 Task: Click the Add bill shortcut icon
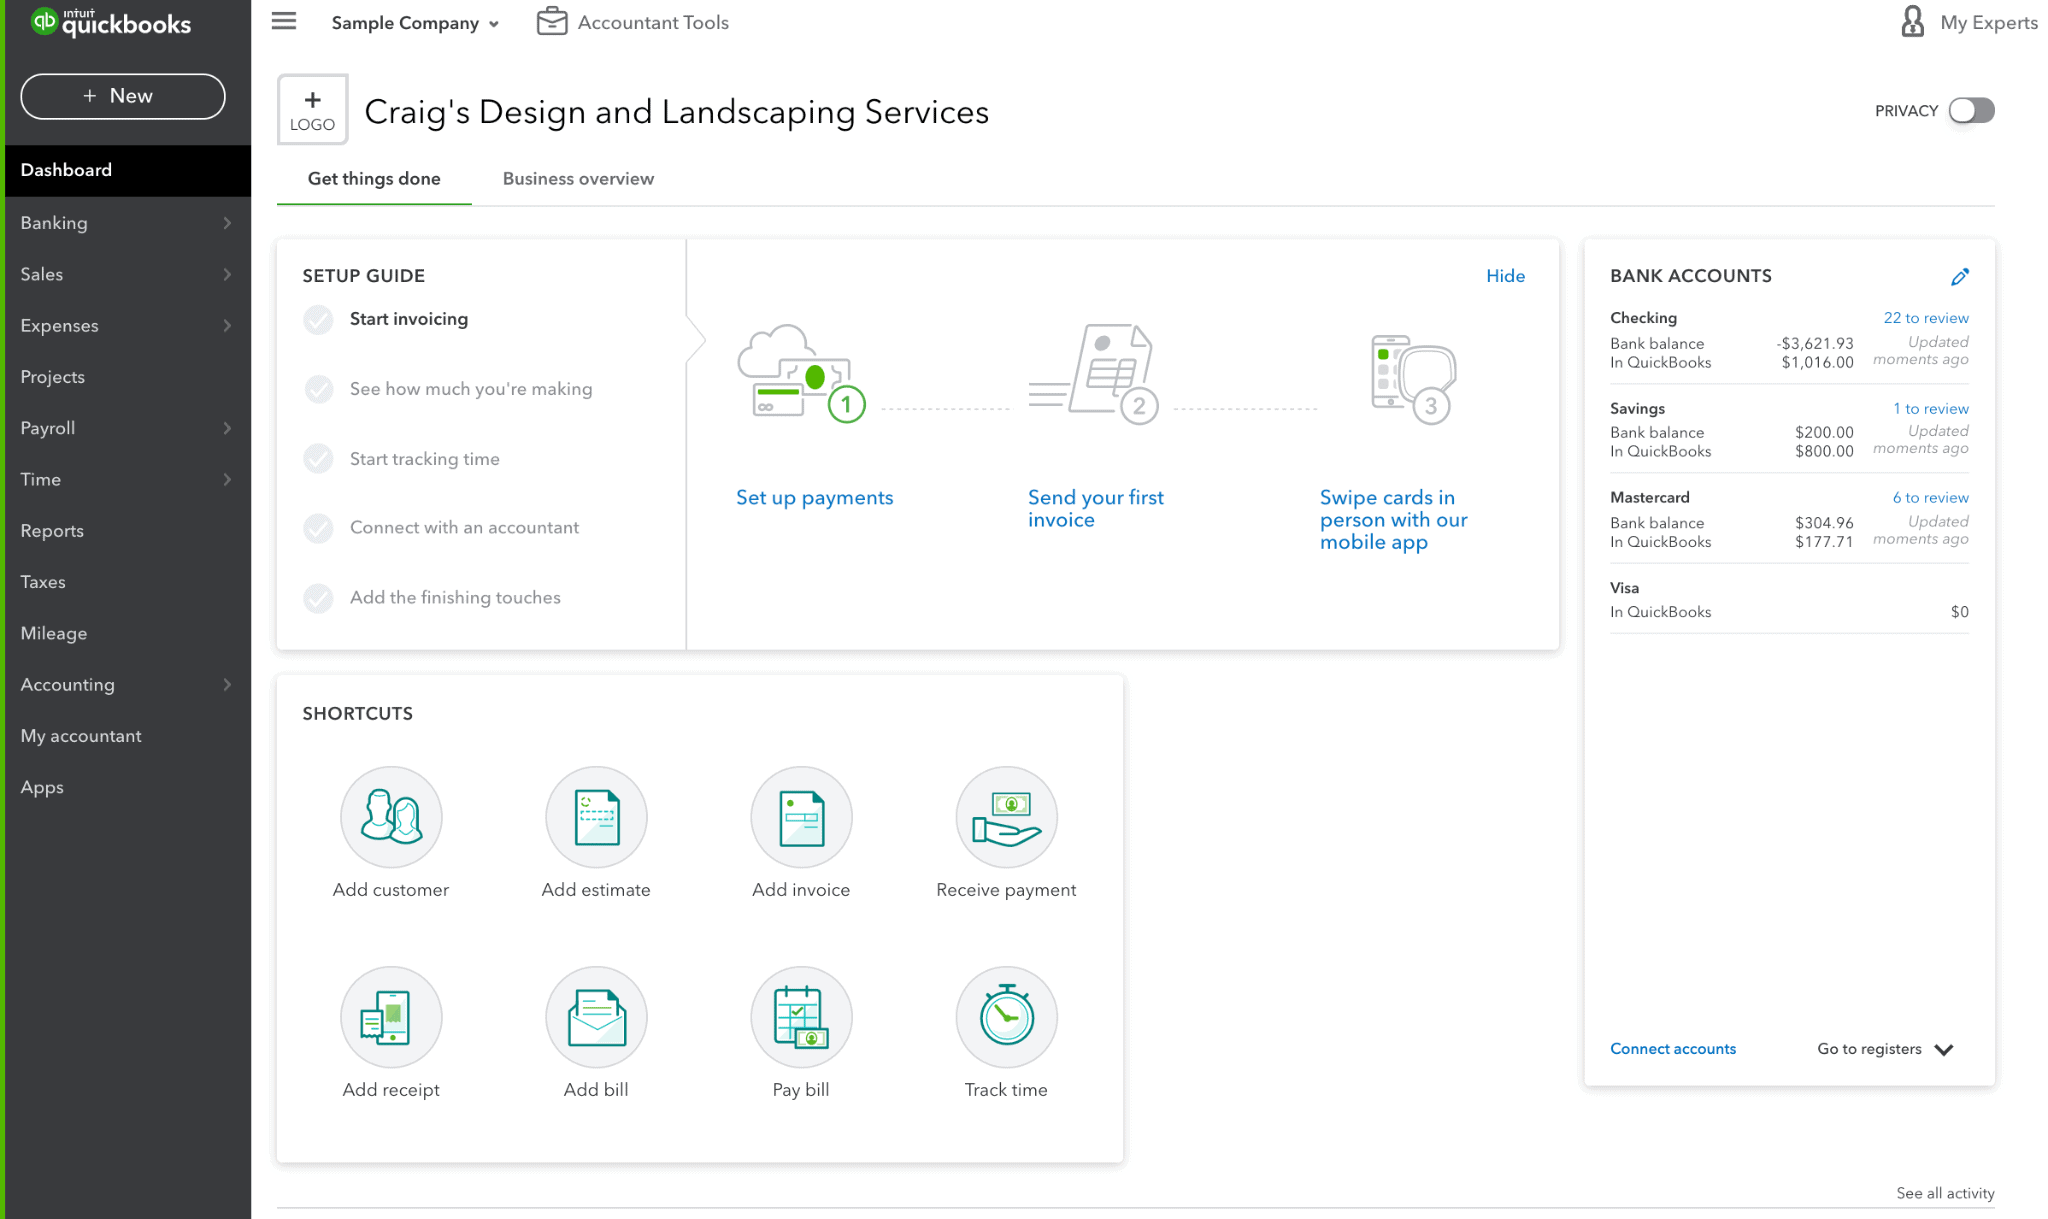[596, 1016]
